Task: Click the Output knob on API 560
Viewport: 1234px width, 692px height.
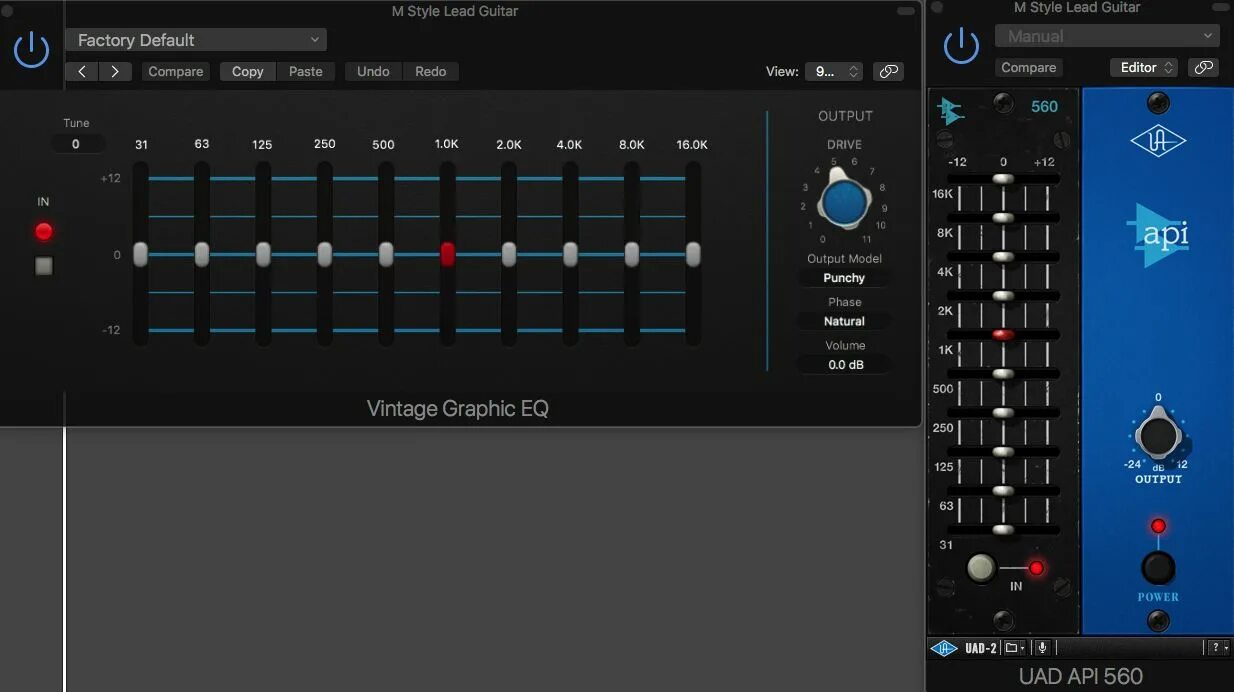Action: (x=1157, y=437)
